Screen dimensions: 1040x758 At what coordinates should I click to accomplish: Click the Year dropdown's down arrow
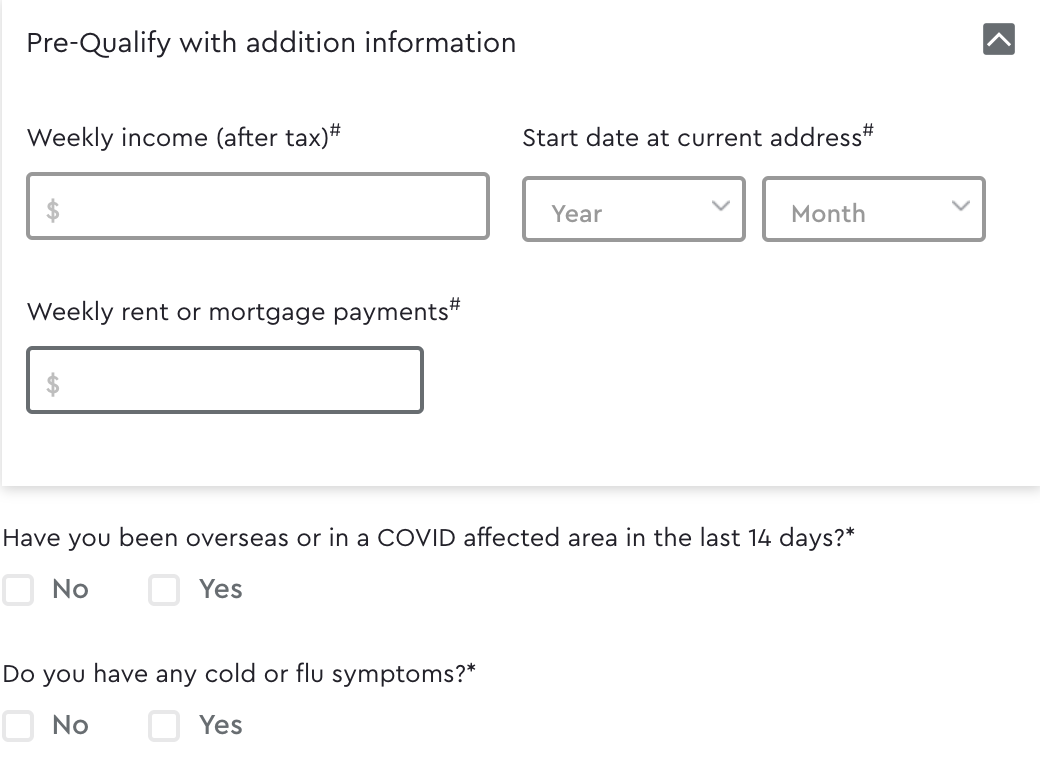720,206
